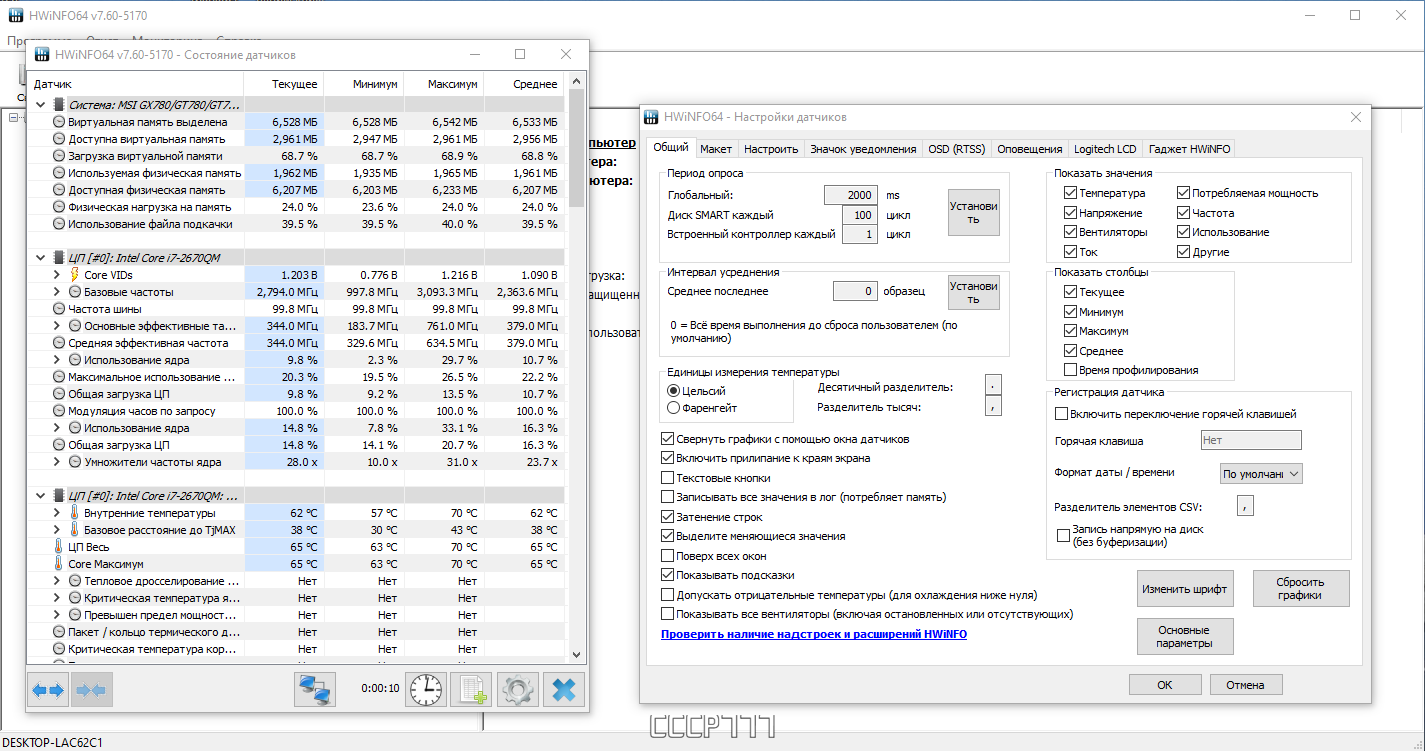Click the Среднее последнее samples field

[855, 291]
